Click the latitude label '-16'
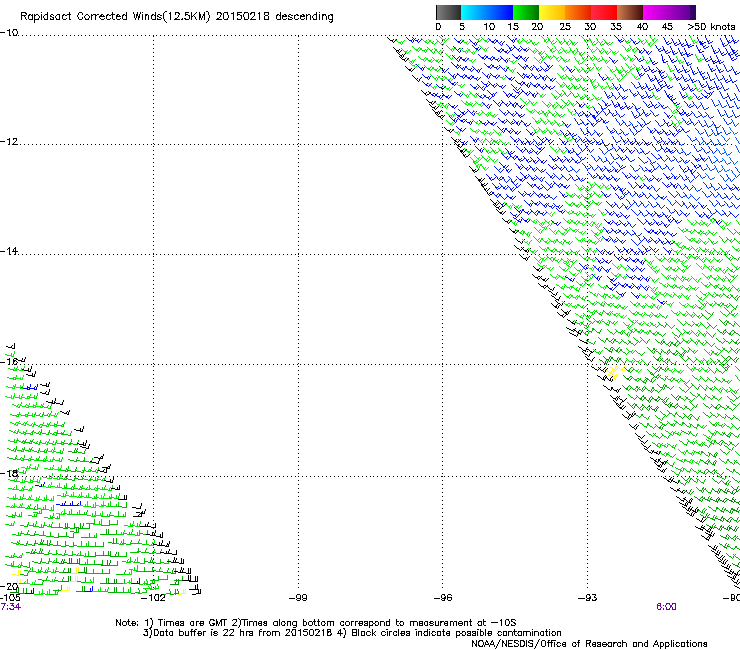 (8, 362)
